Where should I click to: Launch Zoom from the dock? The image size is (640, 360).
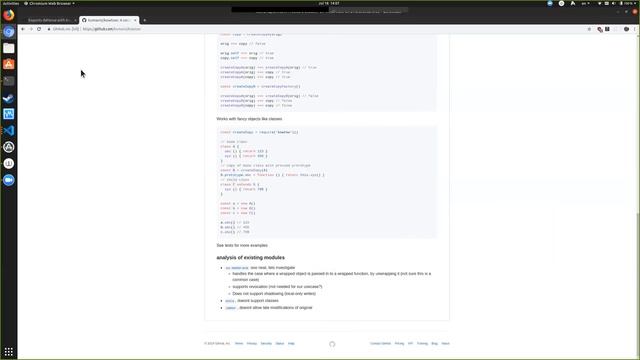(x=9, y=180)
